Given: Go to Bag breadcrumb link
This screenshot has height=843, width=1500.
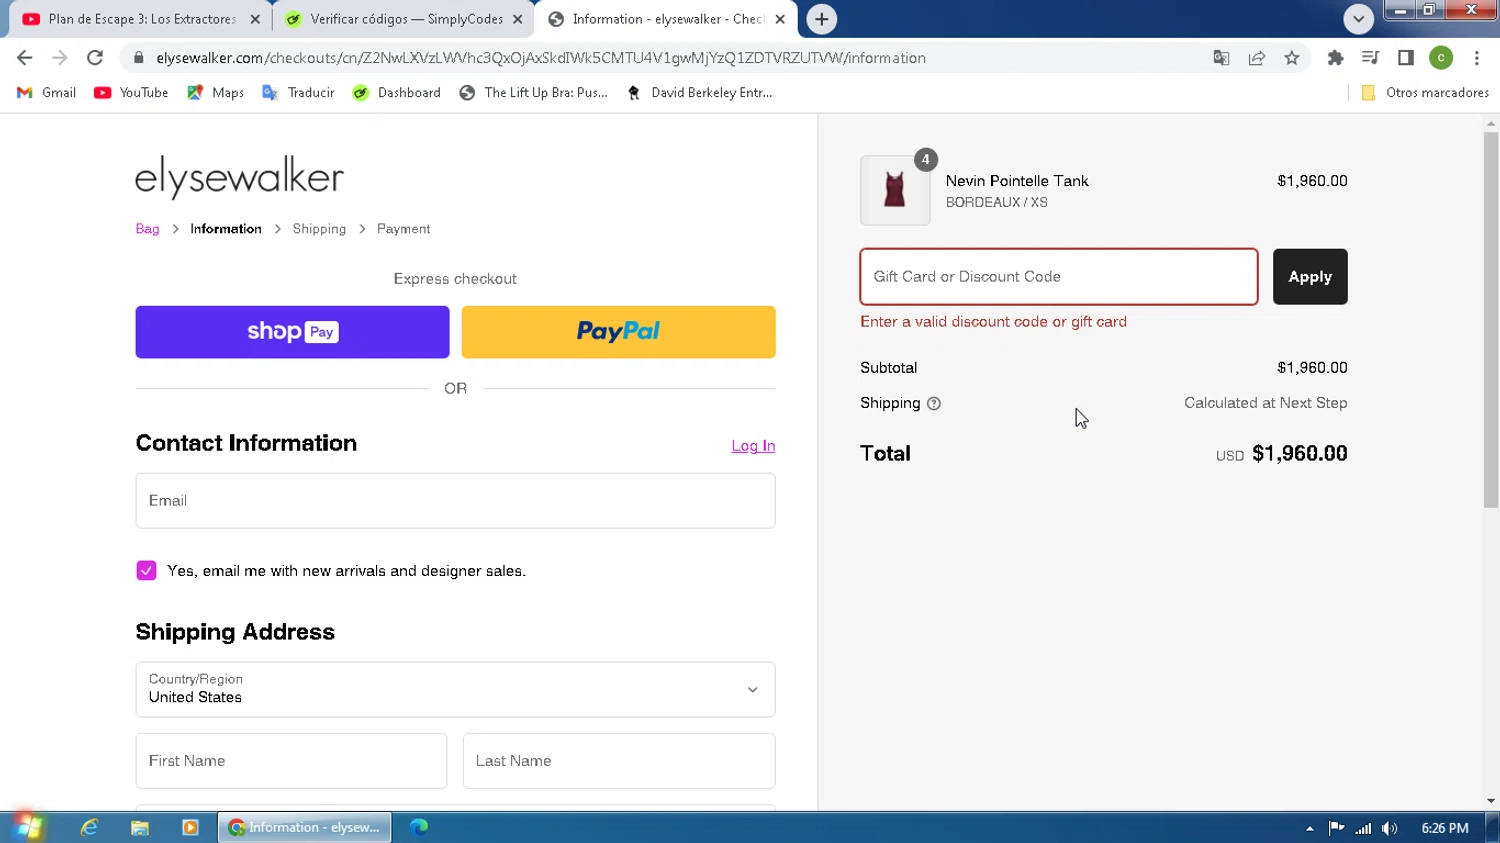Looking at the screenshot, I should 147,229.
